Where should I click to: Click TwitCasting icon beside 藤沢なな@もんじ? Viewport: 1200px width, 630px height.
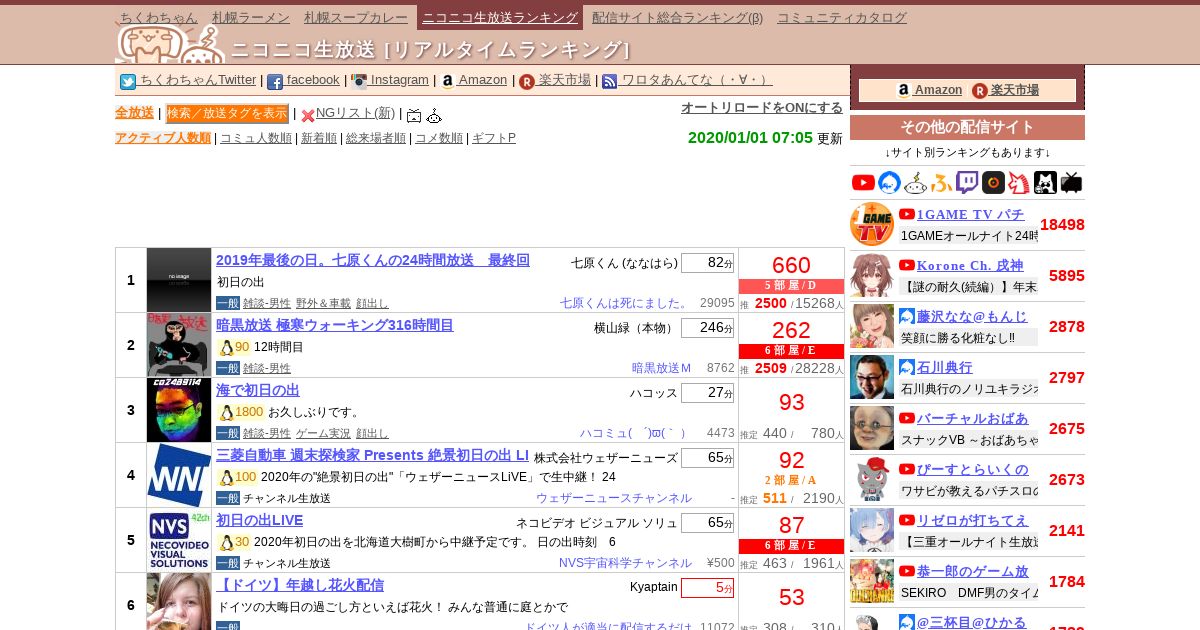[x=907, y=316]
